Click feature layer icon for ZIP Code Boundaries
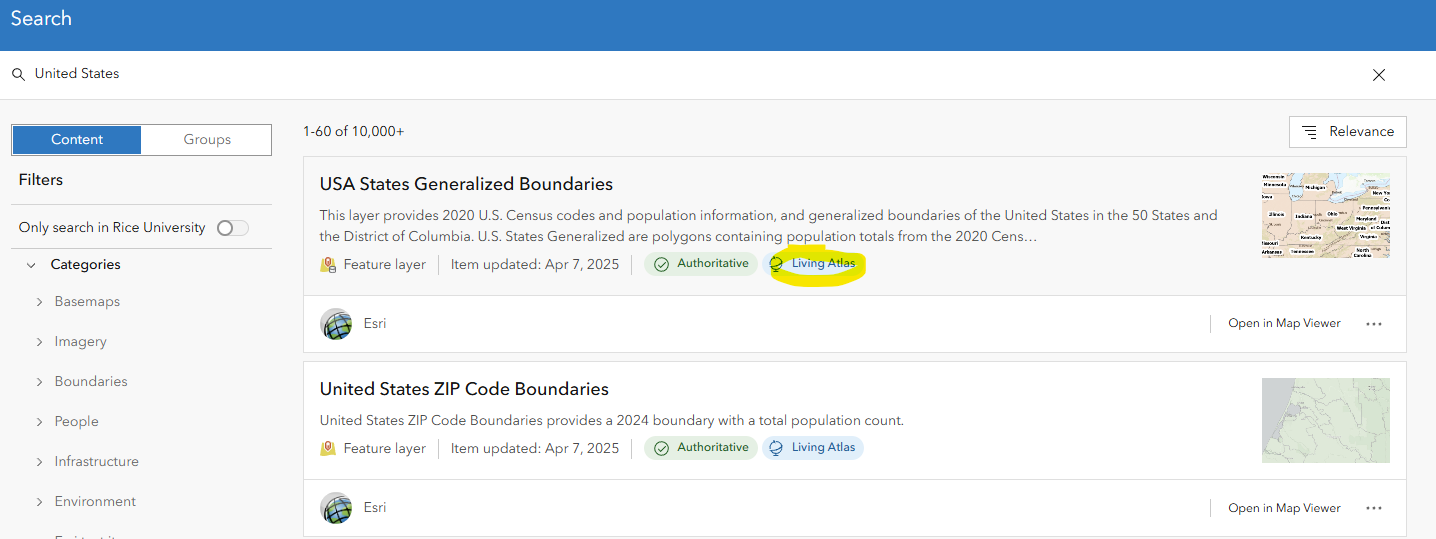1436x539 pixels. [x=328, y=449]
